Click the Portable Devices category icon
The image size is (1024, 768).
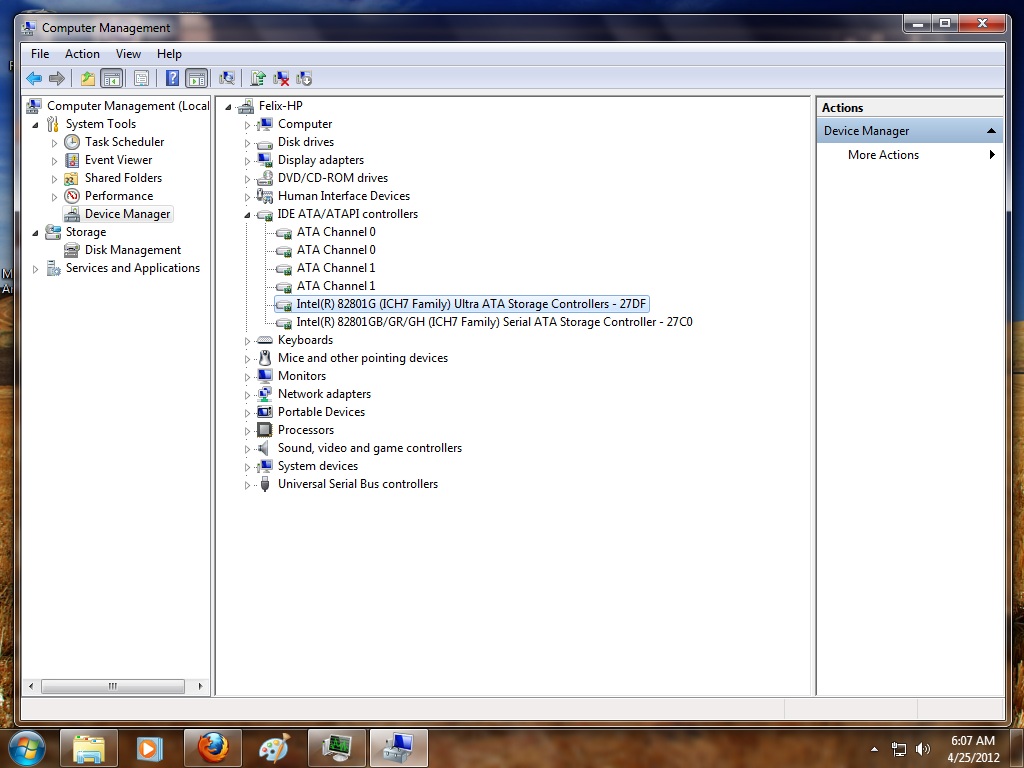[264, 412]
